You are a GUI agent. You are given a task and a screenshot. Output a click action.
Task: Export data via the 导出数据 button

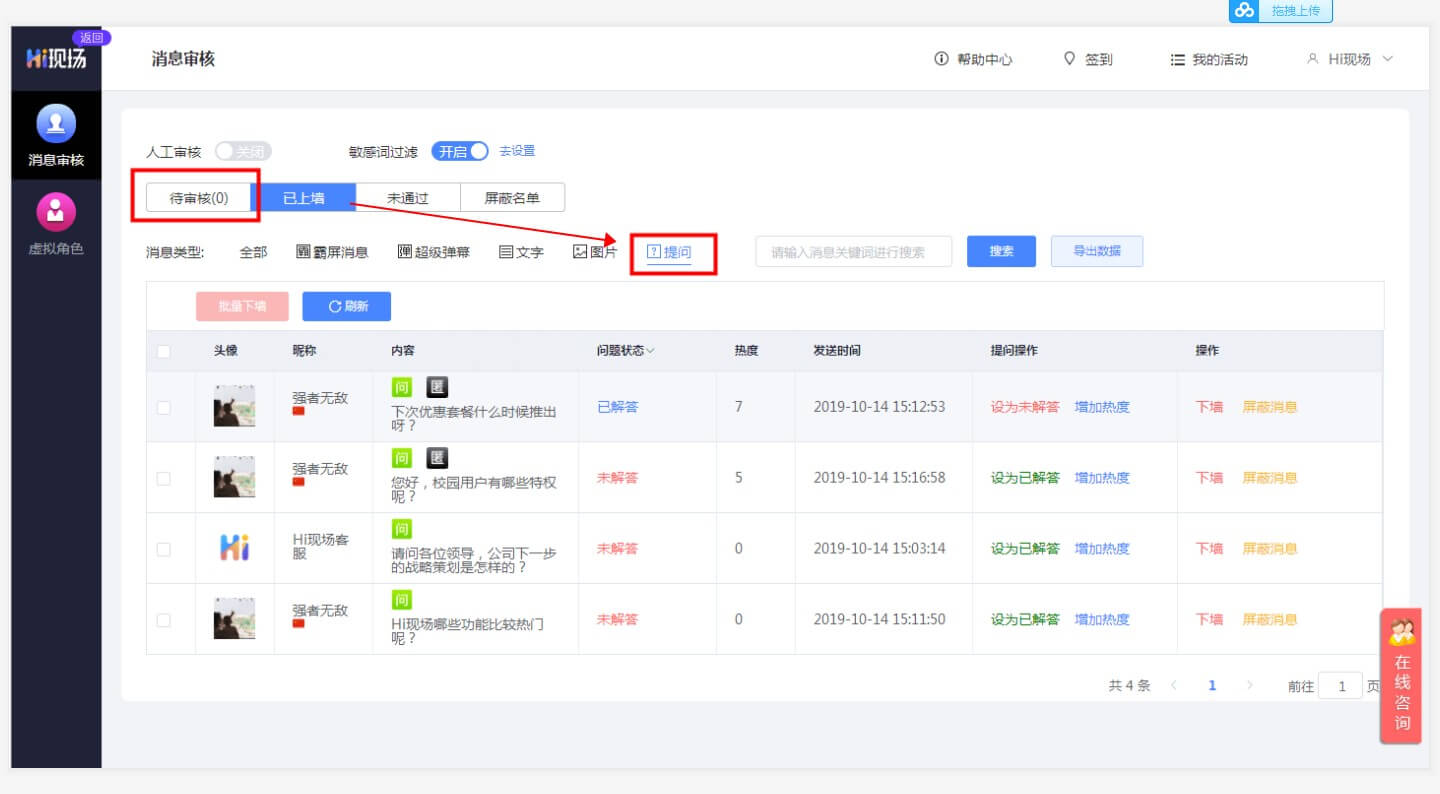pos(1097,251)
